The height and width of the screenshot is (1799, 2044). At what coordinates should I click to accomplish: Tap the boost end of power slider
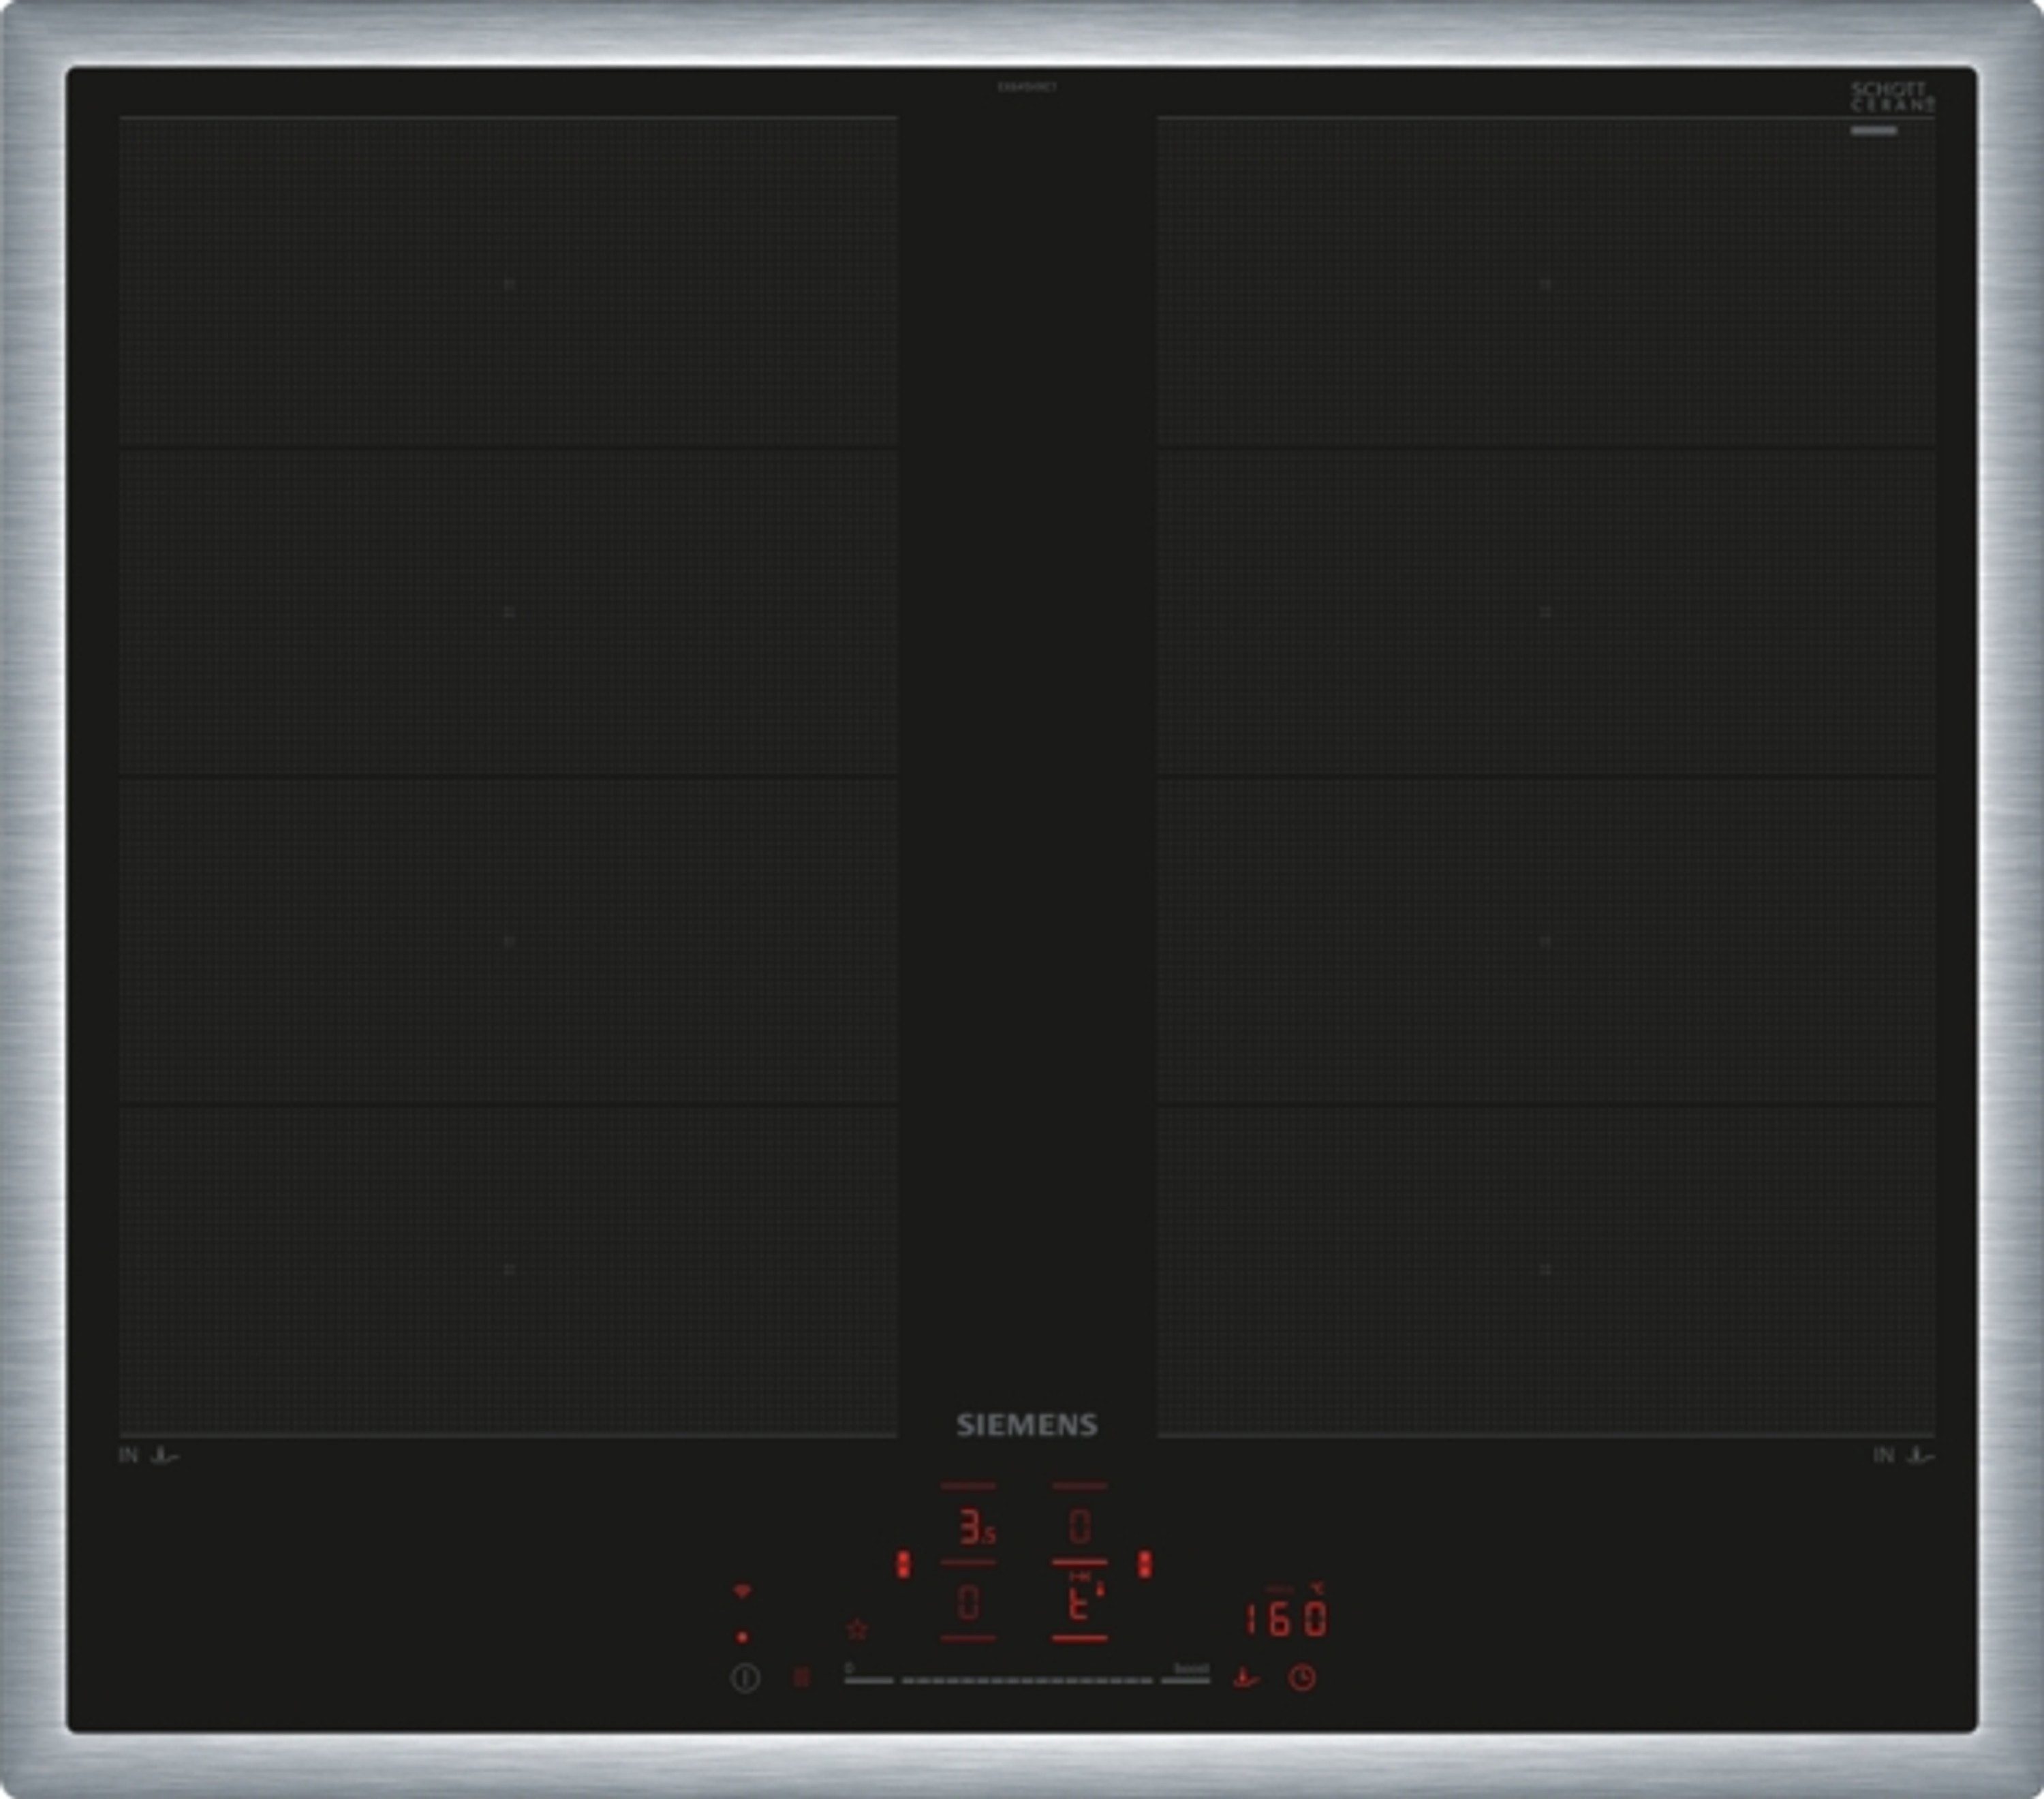(1186, 1680)
